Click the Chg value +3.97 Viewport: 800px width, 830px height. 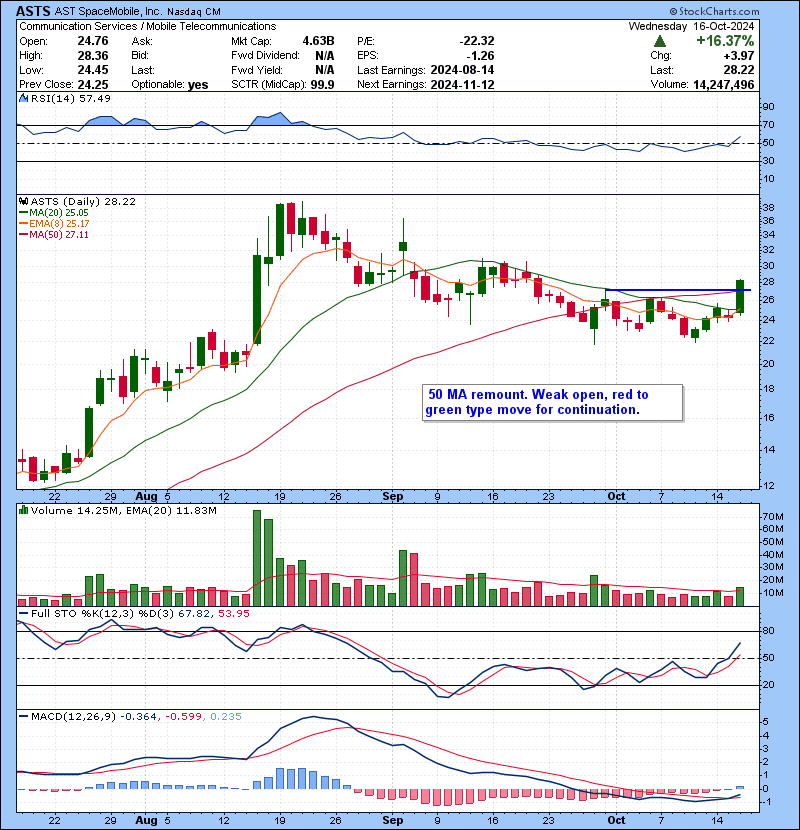(x=740, y=56)
